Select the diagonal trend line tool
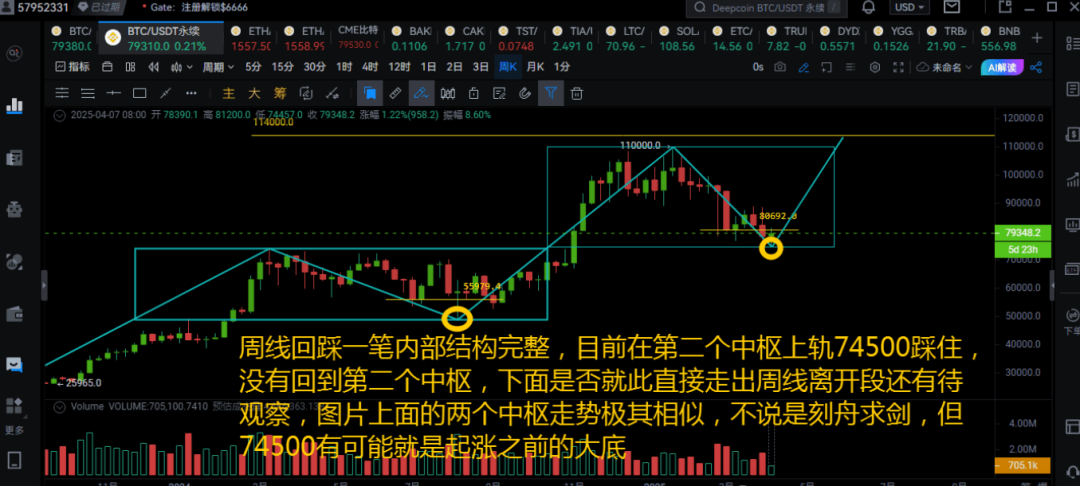 (x=165, y=93)
